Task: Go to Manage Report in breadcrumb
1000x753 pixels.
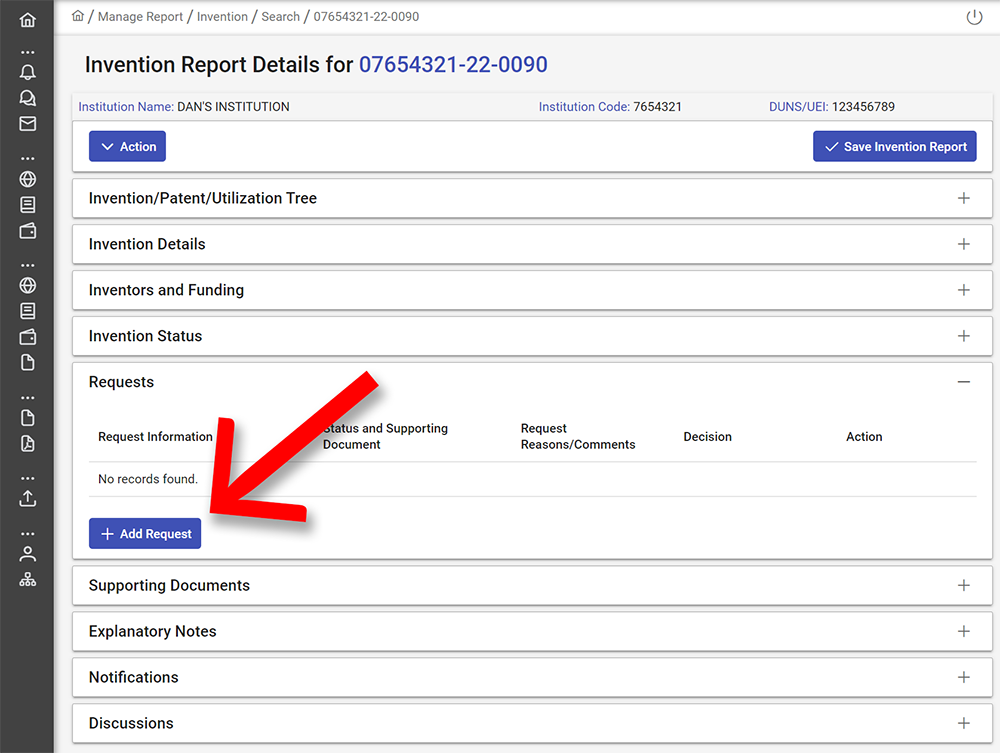Action: [140, 17]
